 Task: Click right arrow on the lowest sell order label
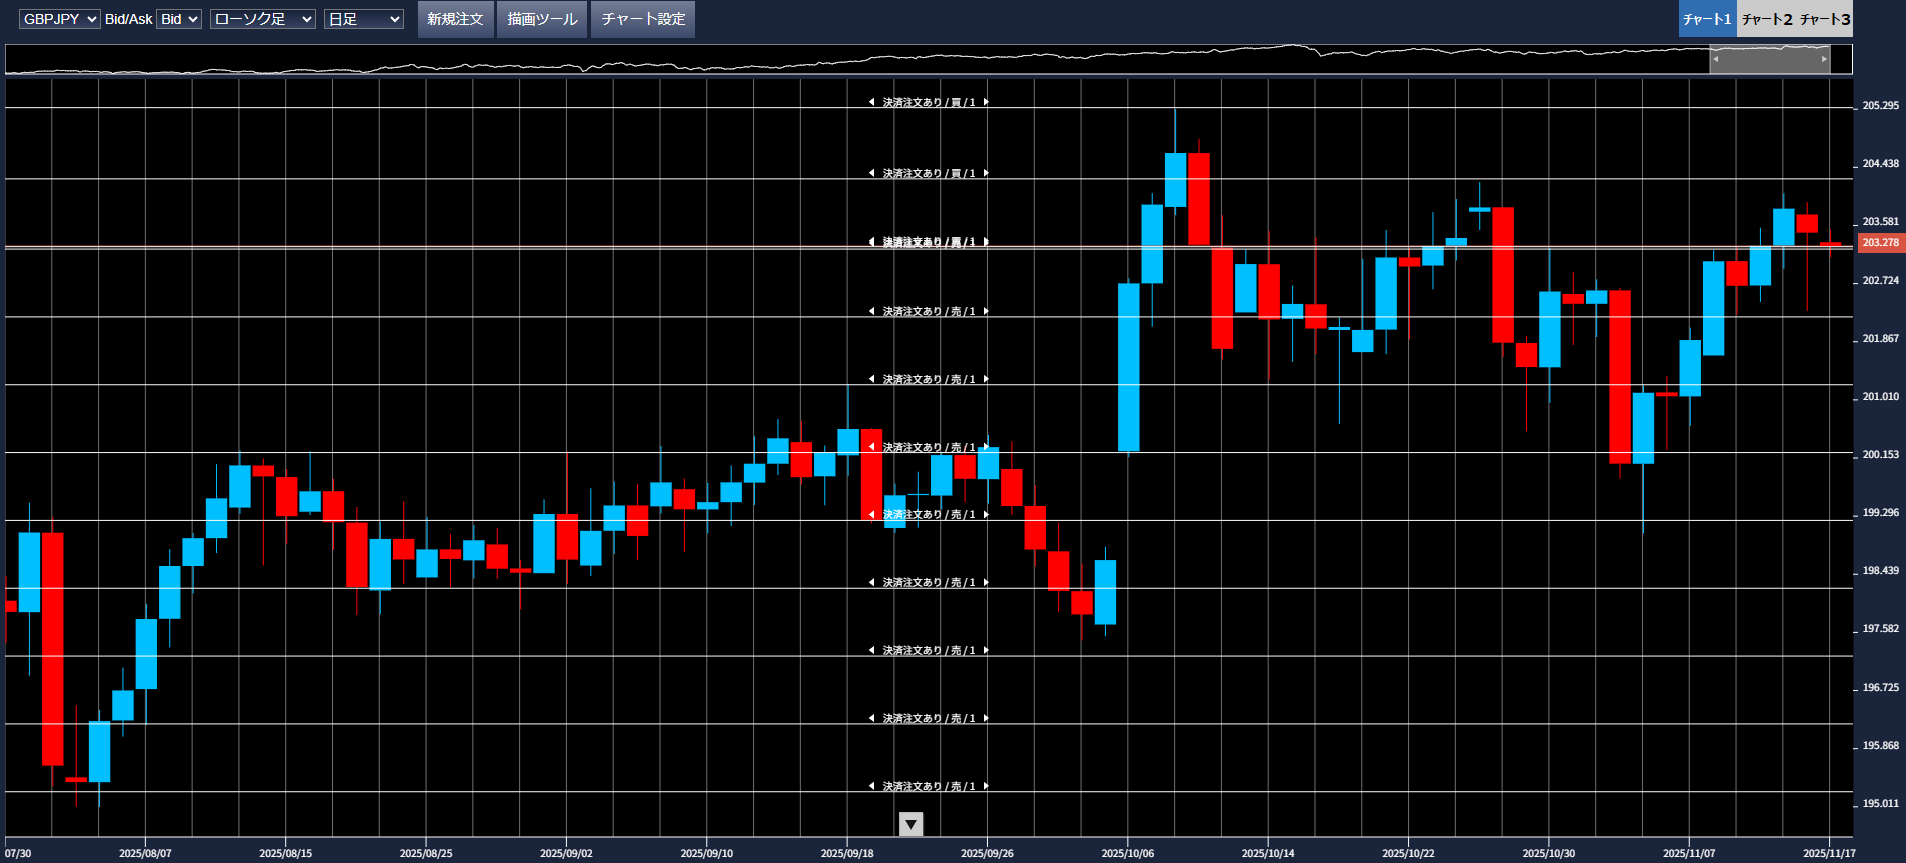tap(986, 786)
